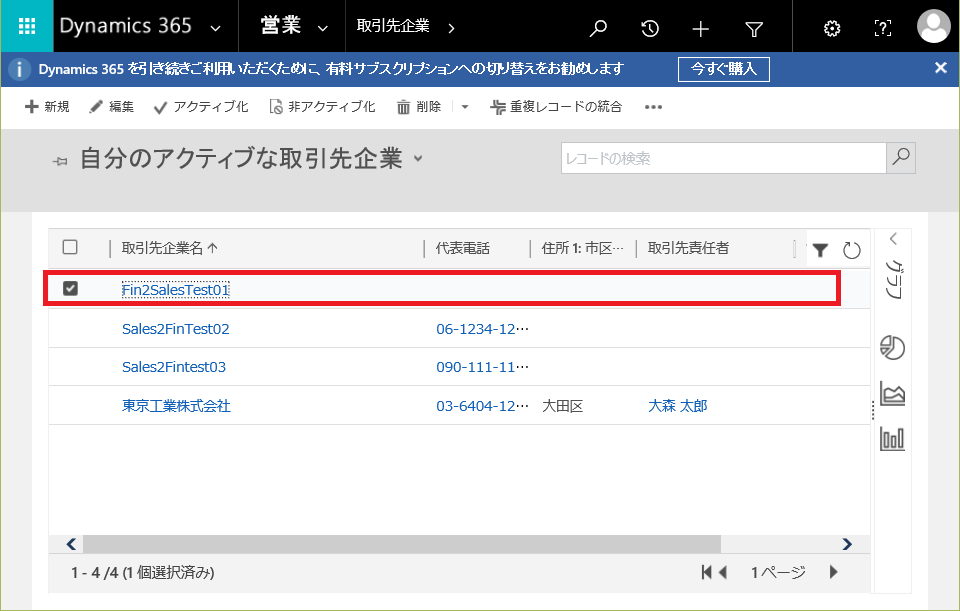The width and height of the screenshot is (960, 611).
Task: Open more commands ellipsis
Action: click(x=653, y=107)
